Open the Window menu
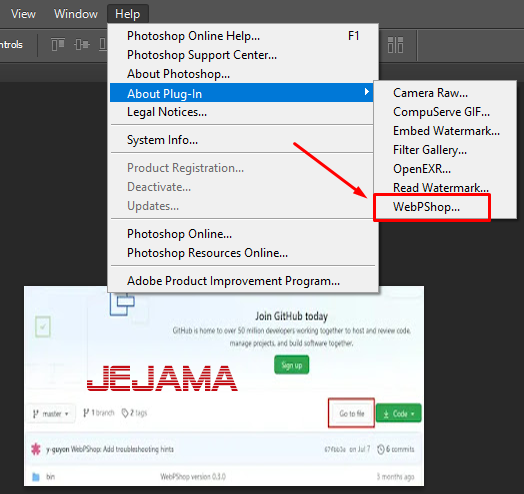This screenshot has width=524, height=494. click(76, 14)
